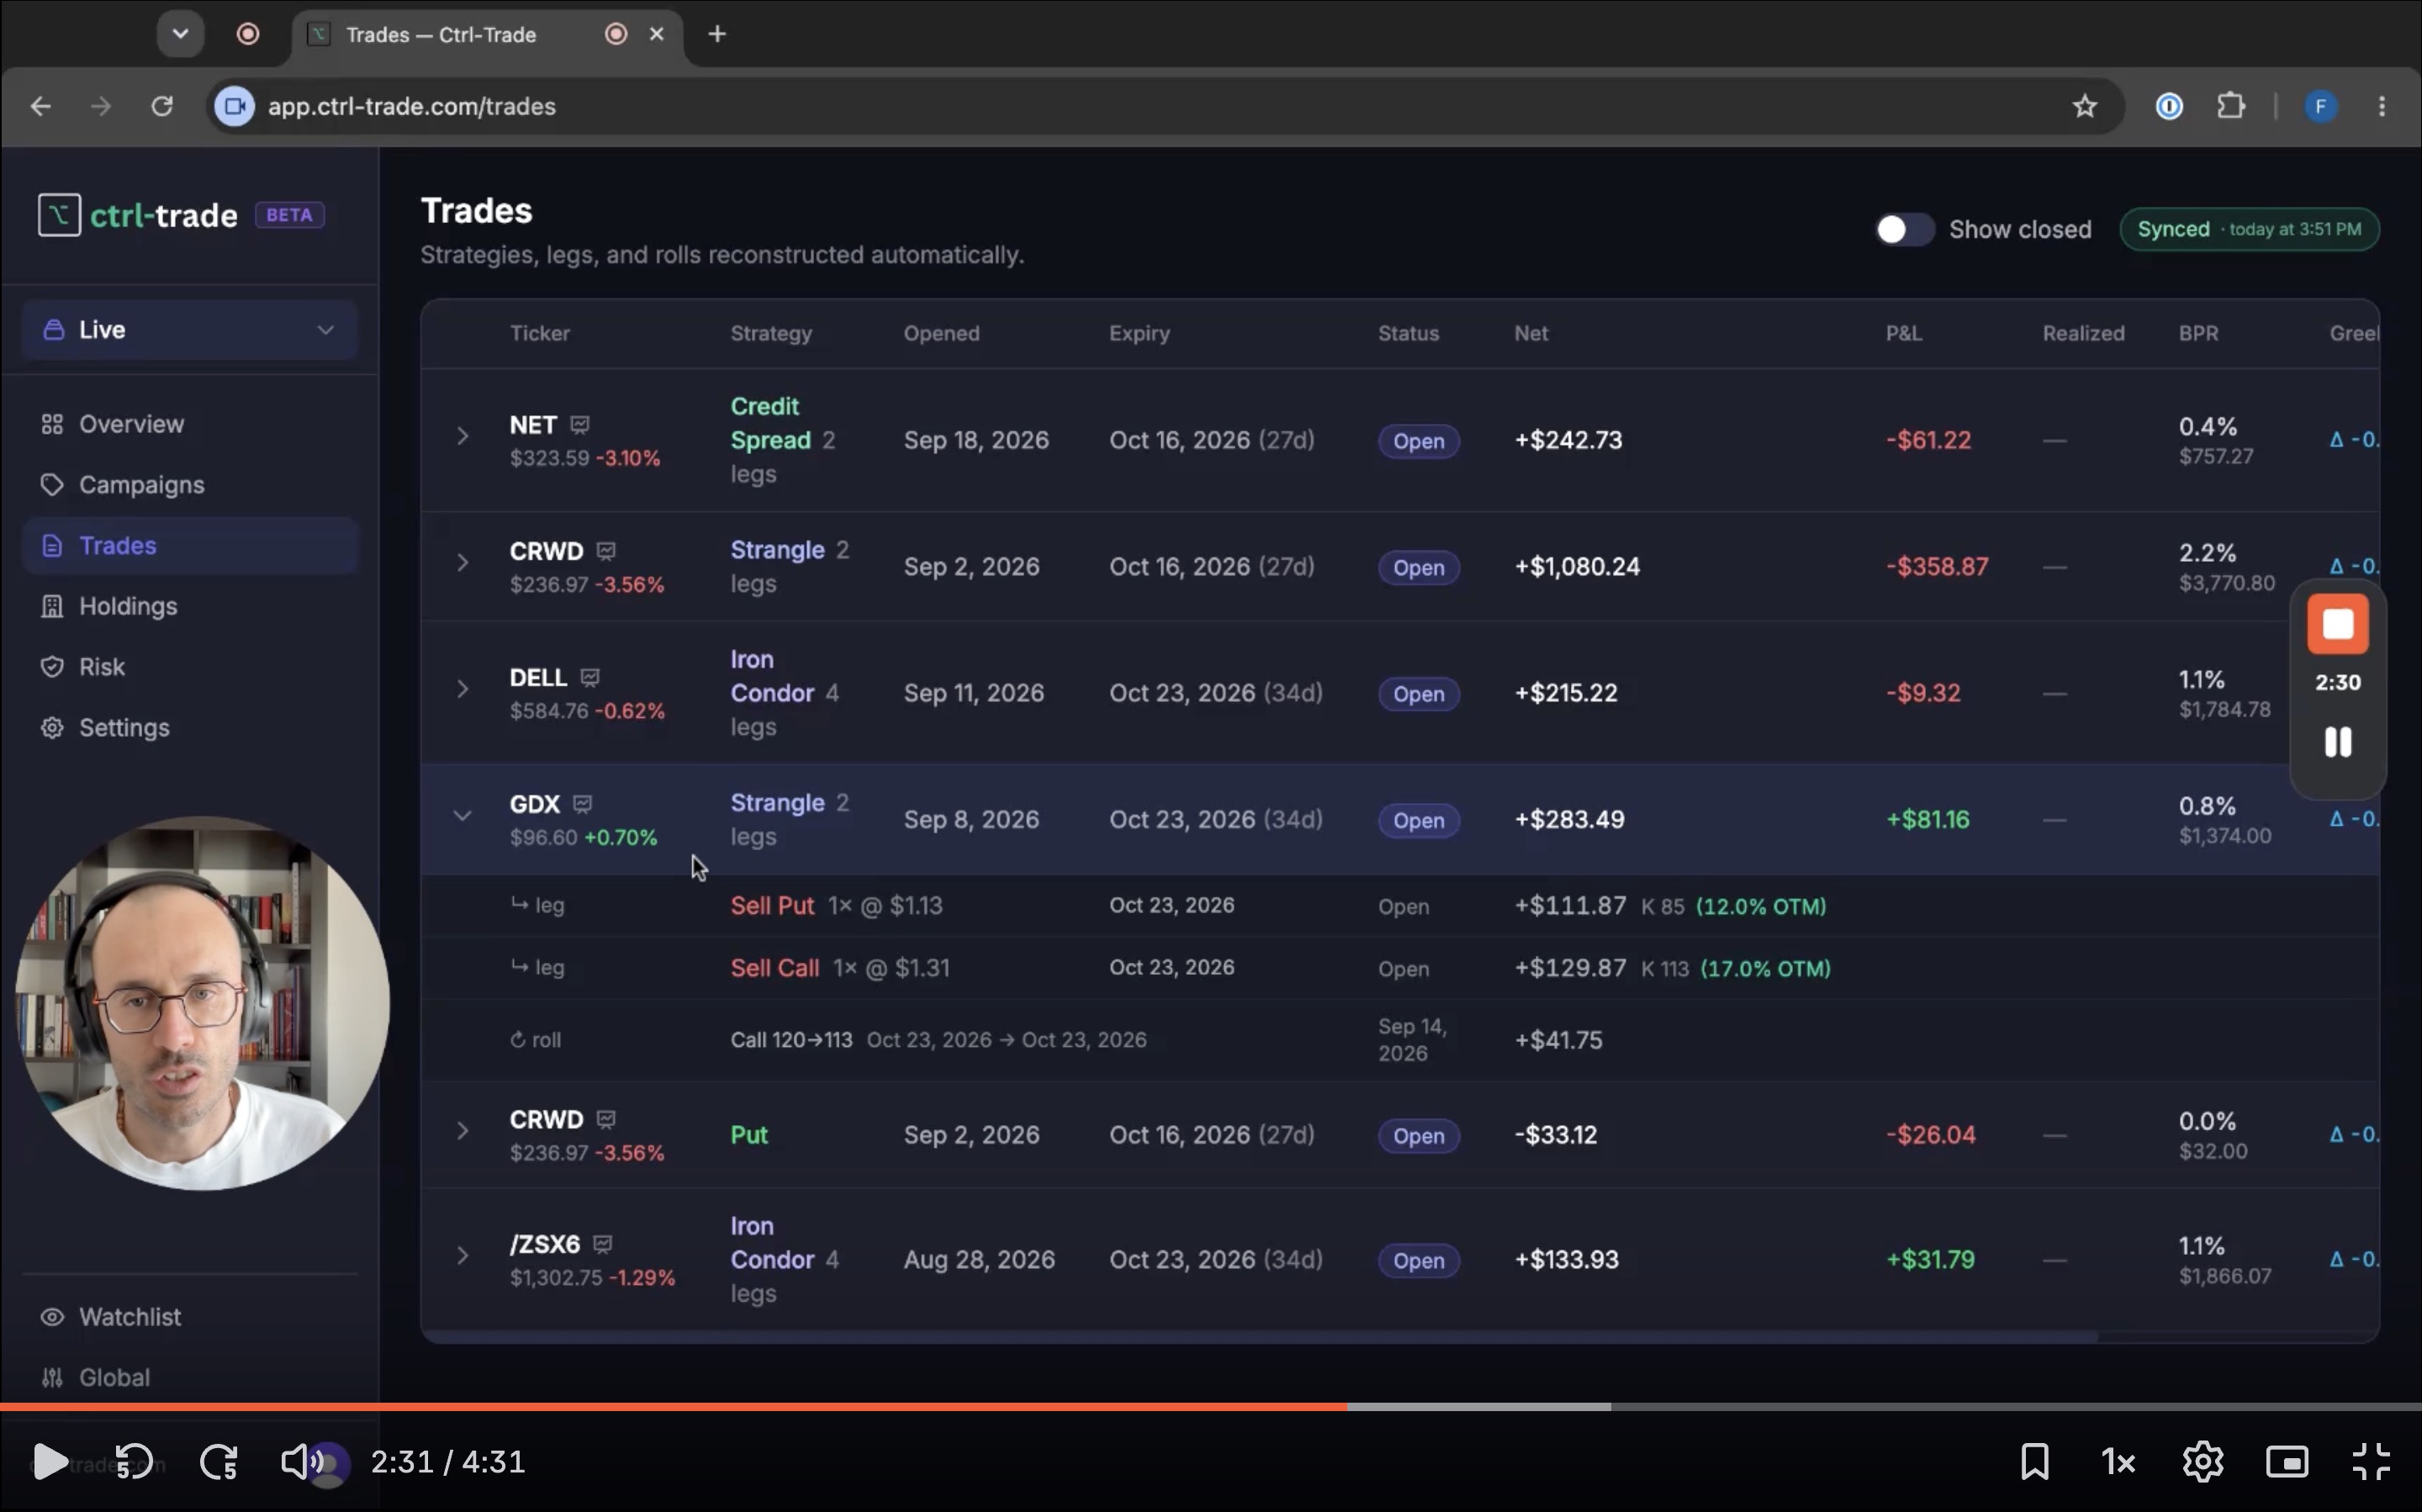Viewport: 2422px width, 1512px height.
Task: Play the video
Action: [x=50, y=1462]
